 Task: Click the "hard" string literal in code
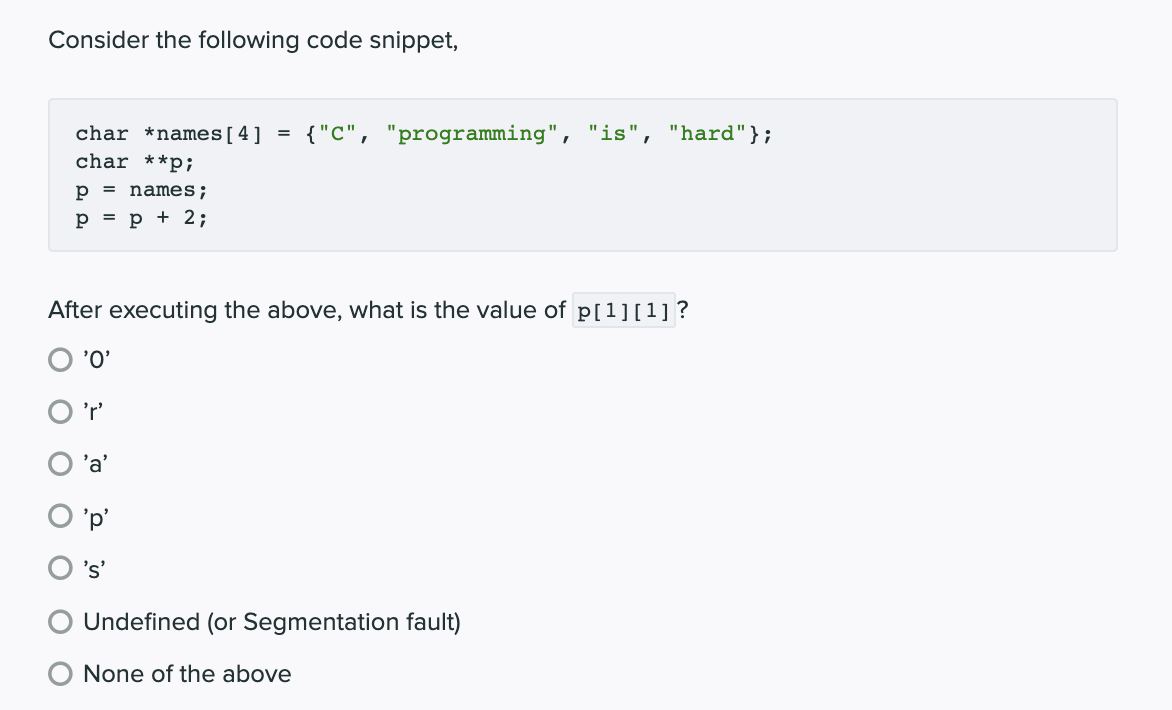pos(707,134)
